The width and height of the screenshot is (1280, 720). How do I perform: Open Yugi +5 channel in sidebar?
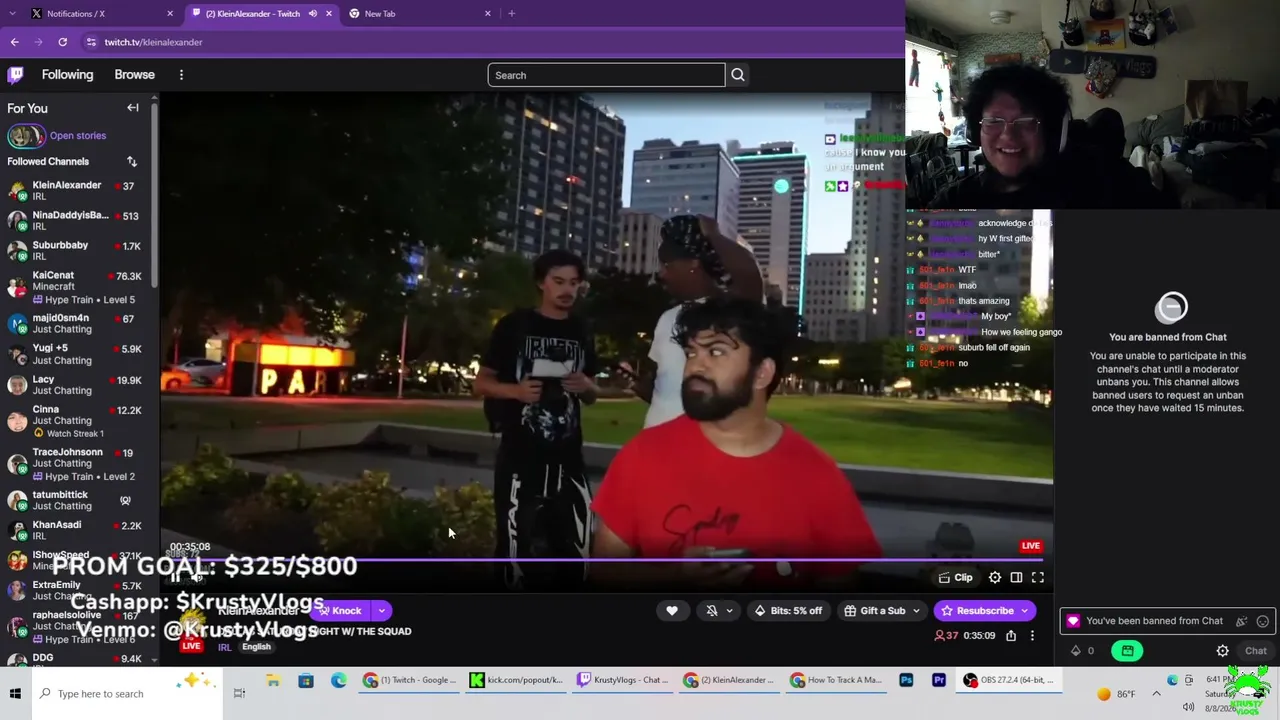point(77,354)
